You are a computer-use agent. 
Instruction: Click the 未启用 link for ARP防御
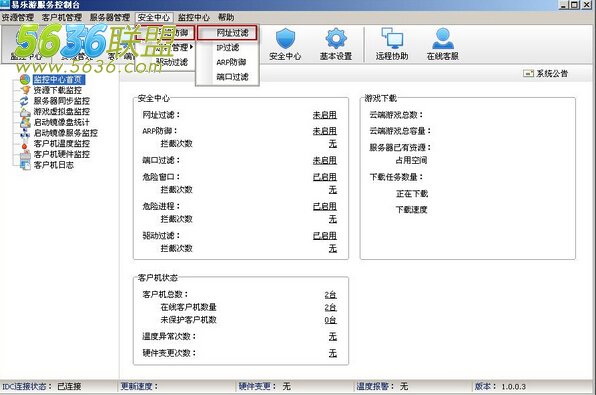coord(325,131)
